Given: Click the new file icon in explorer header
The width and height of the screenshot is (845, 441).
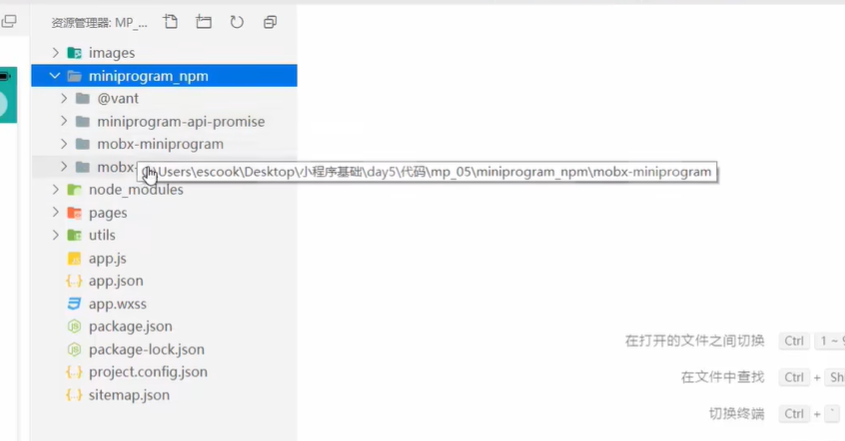Looking at the screenshot, I should pos(170,22).
